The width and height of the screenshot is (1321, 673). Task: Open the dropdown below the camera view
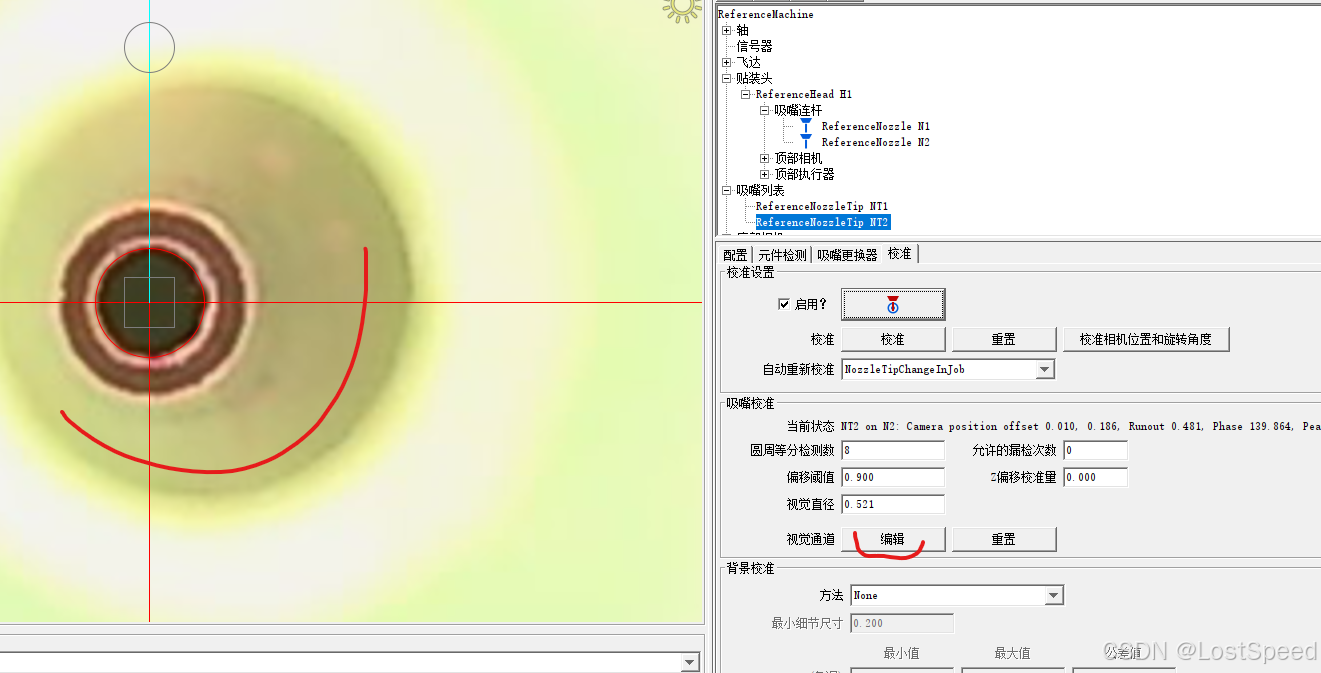(689, 663)
